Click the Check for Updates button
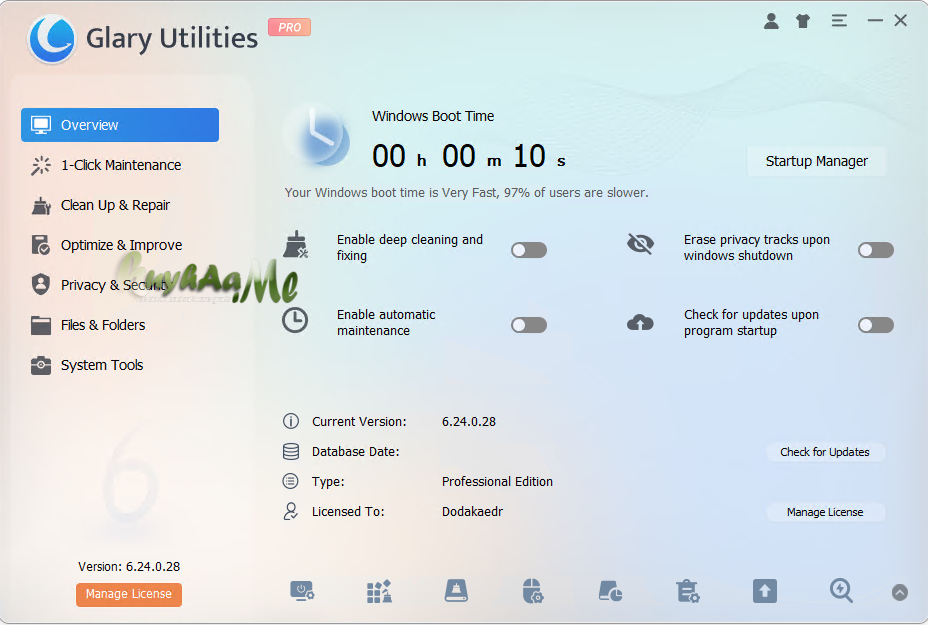The height and width of the screenshot is (625, 928). [825, 452]
